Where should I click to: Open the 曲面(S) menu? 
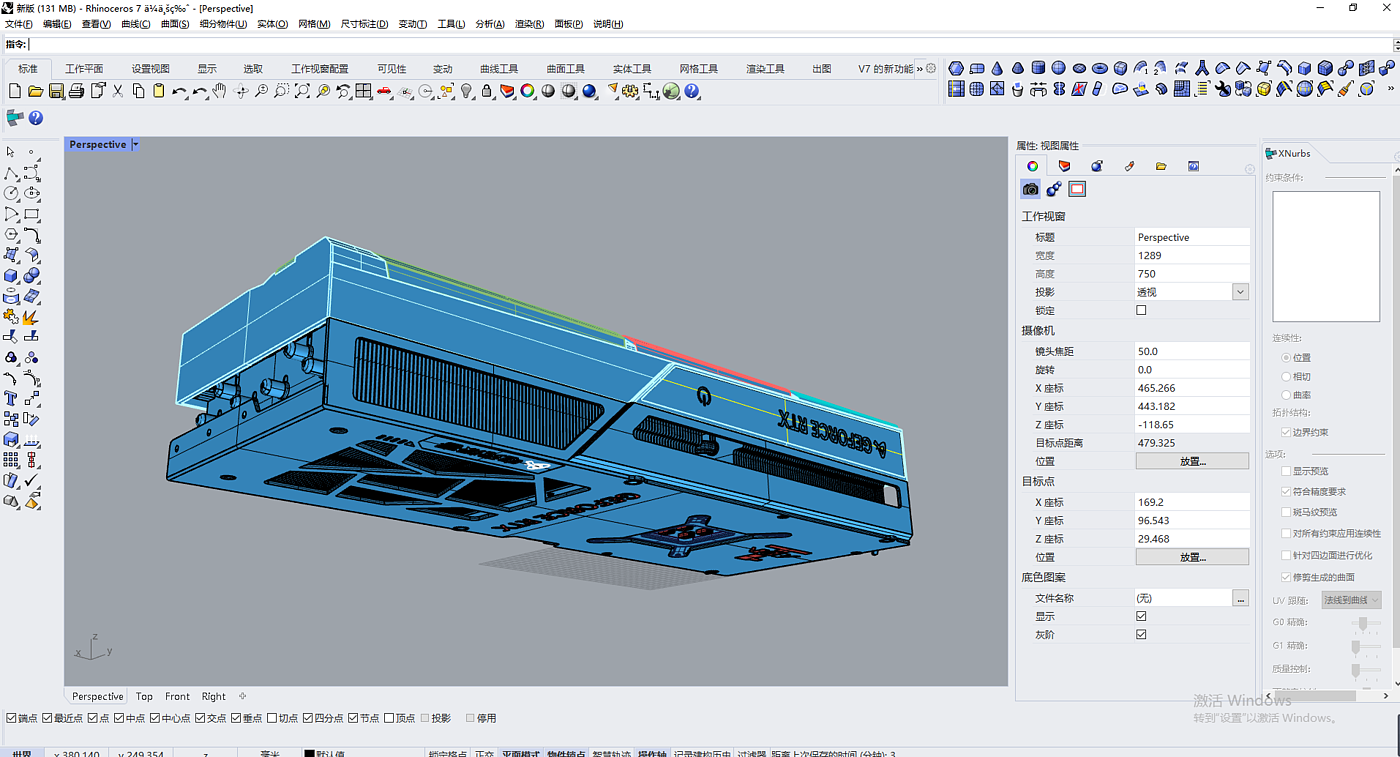175,24
